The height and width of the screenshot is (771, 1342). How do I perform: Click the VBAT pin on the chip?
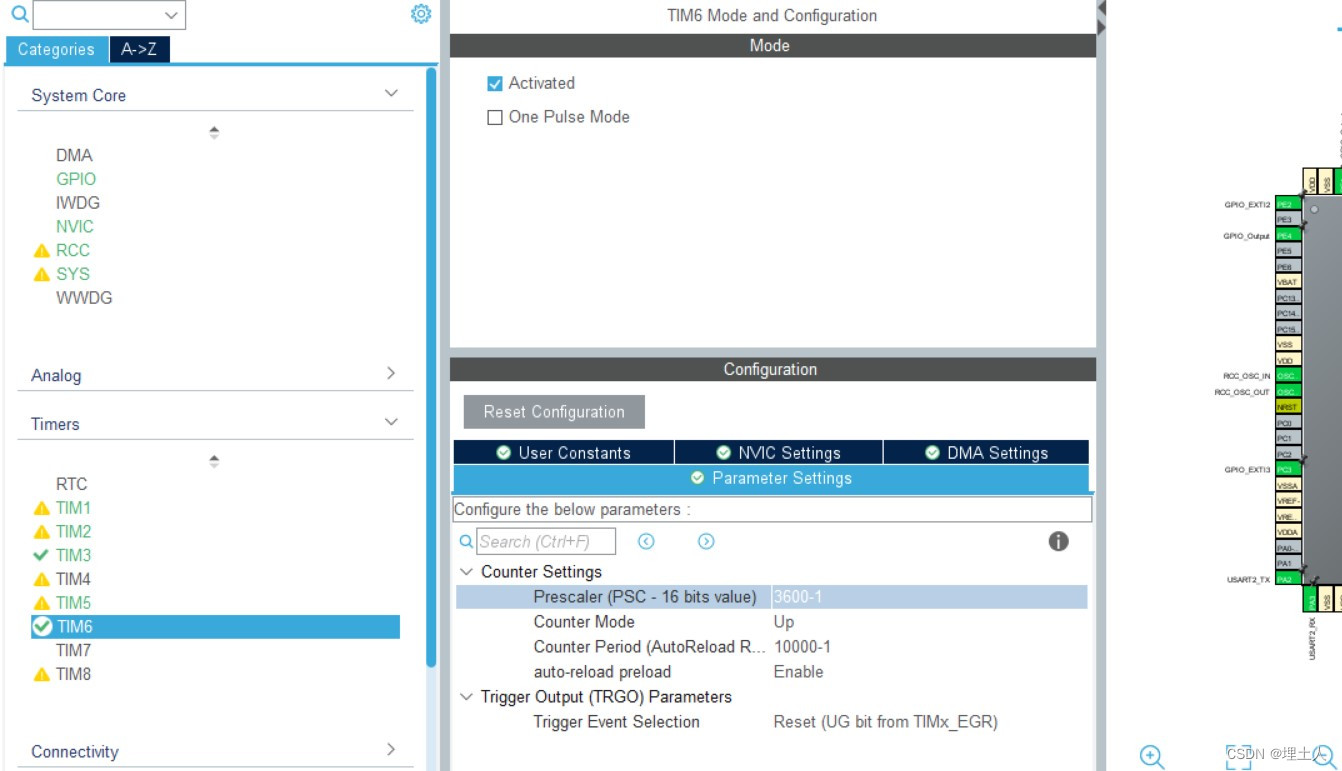1287,282
